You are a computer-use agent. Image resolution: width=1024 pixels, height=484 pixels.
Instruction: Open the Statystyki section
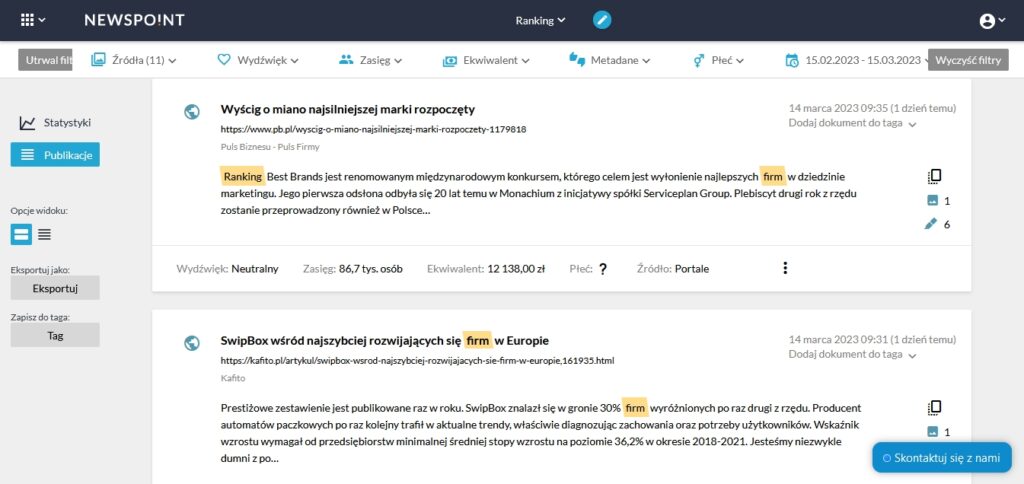coord(56,123)
